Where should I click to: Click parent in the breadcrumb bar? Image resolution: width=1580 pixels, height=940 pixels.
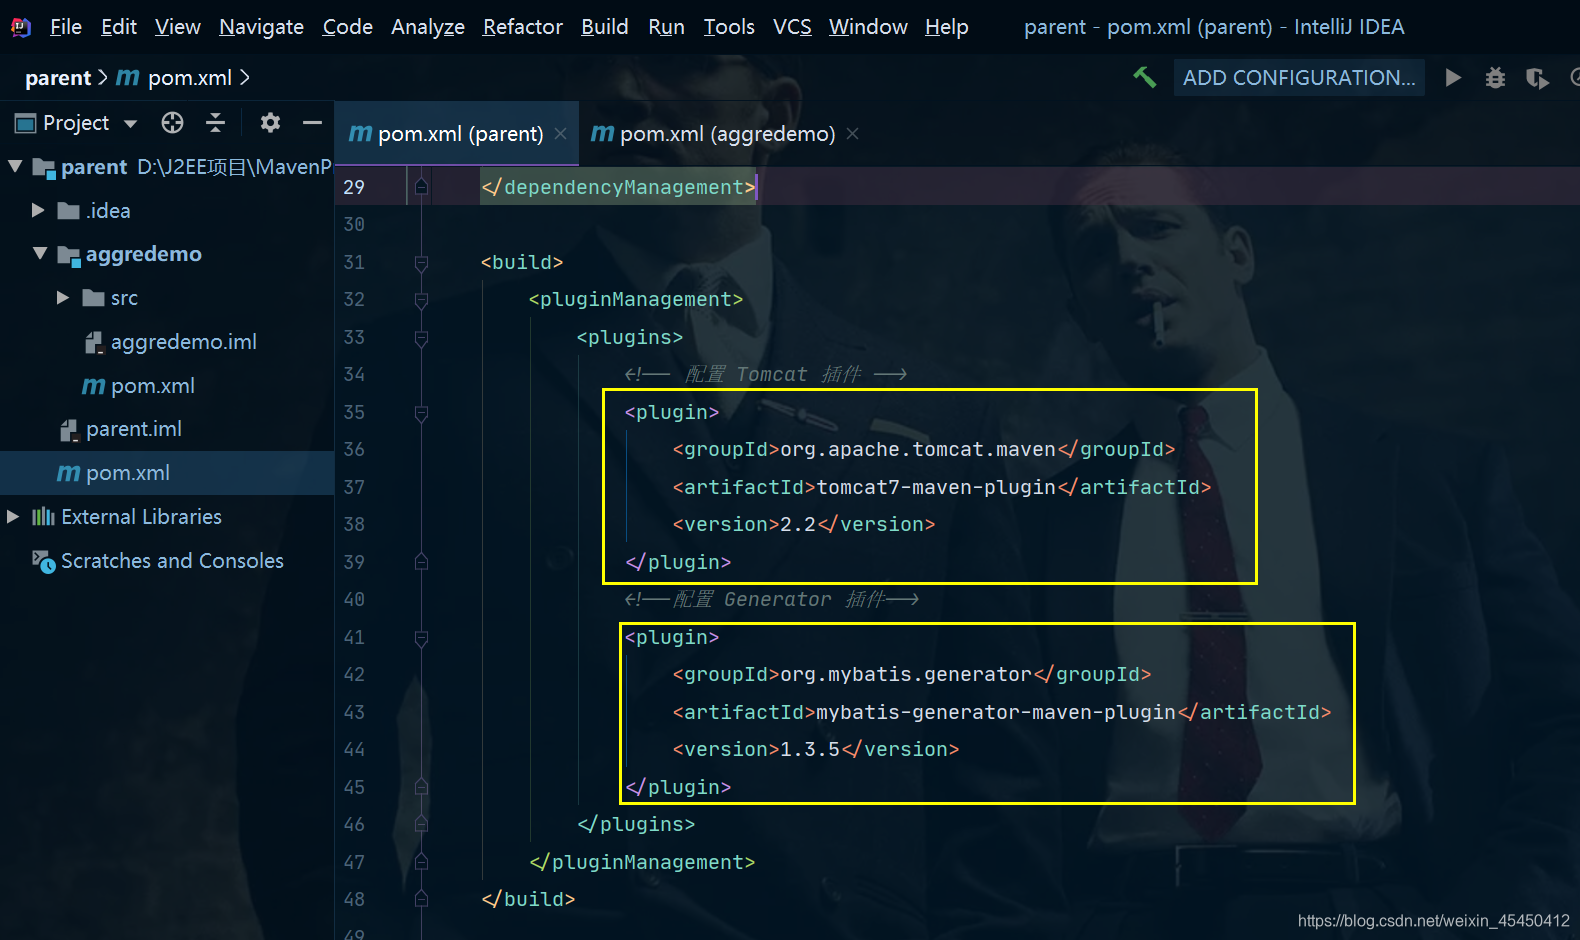[x=58, y=77]
